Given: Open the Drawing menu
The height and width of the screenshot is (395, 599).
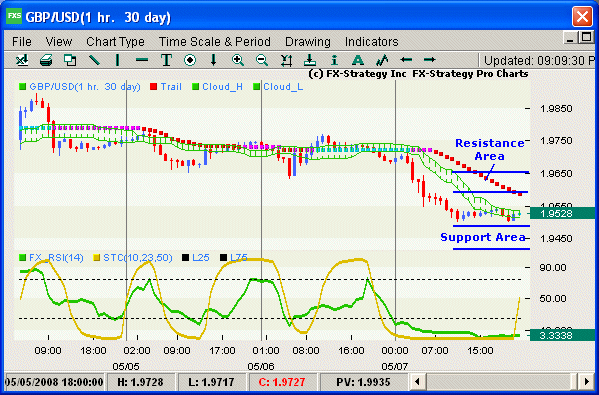Looking at the screenshot, I should pos(308,41).
